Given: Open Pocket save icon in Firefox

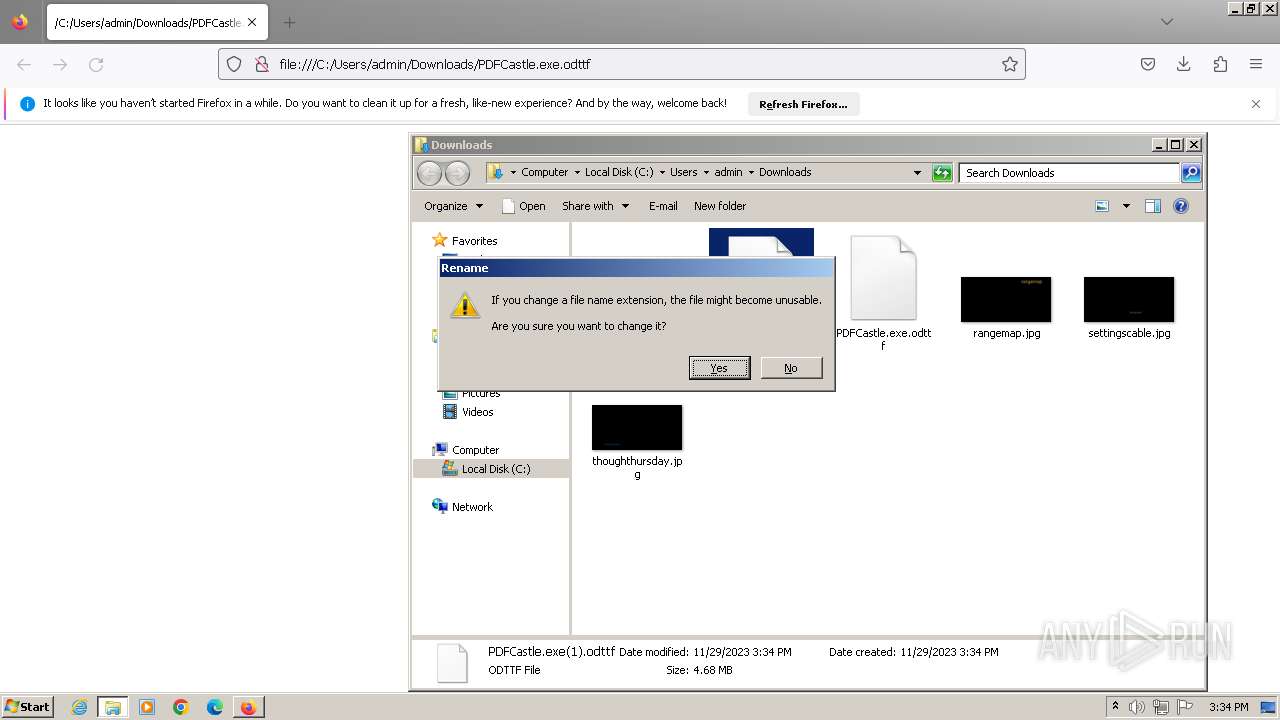Looking at the screenshot, I should [x=1148, y=64].
